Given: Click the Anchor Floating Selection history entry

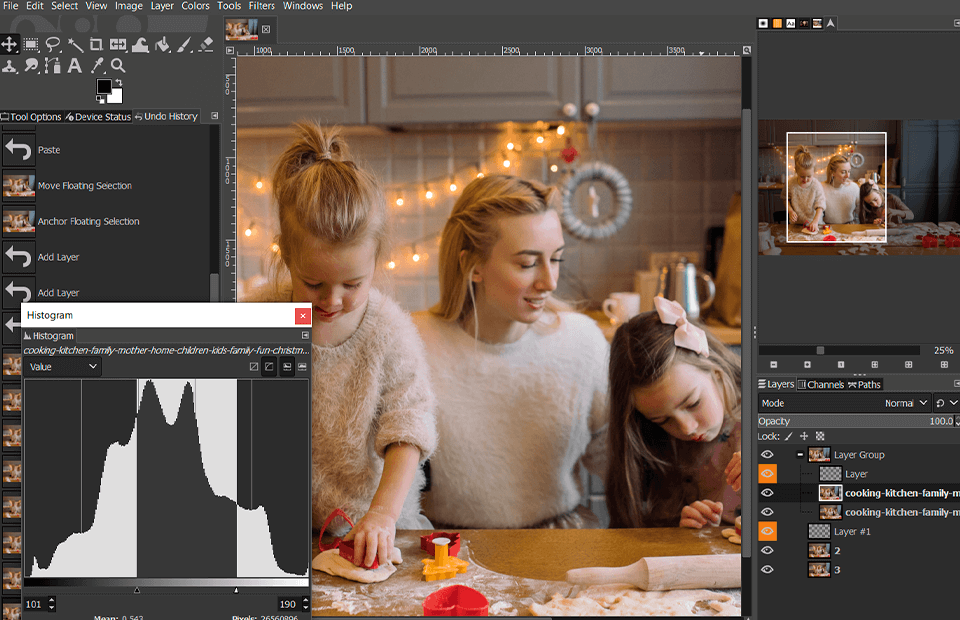Looking at the screenshot, I should (x=88, y=221).
